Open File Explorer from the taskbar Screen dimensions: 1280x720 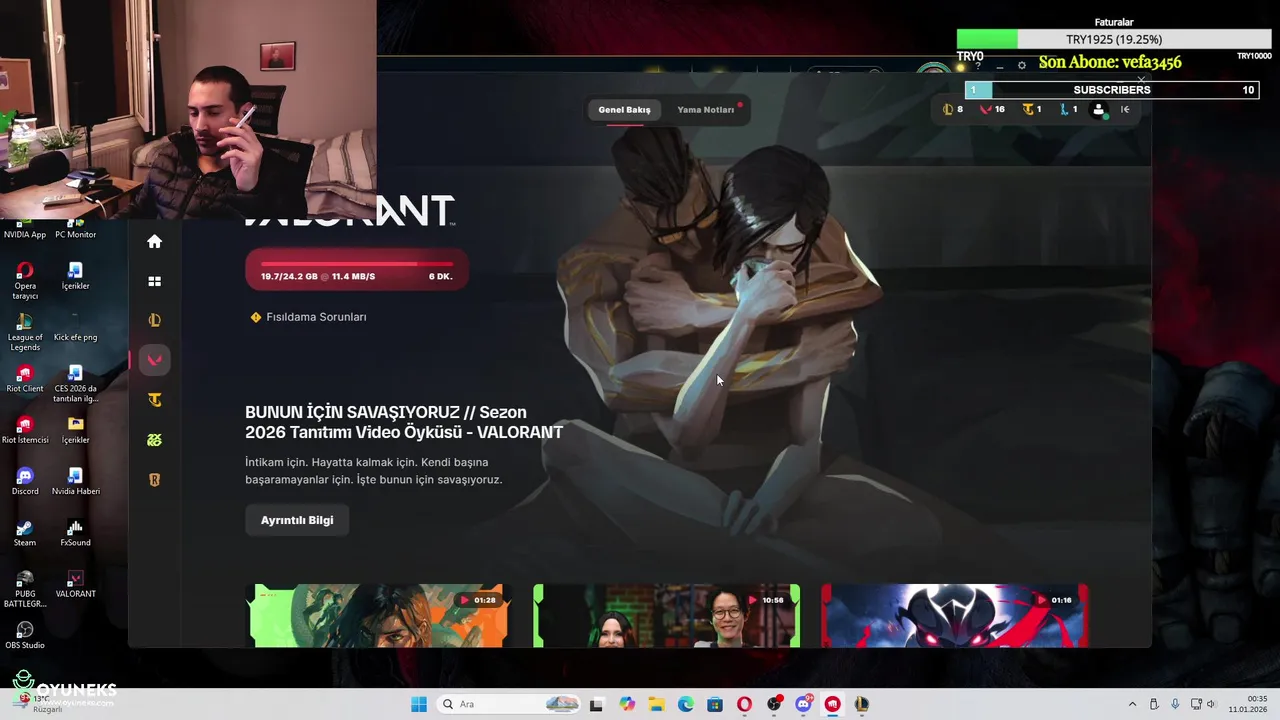click(656, 704)
